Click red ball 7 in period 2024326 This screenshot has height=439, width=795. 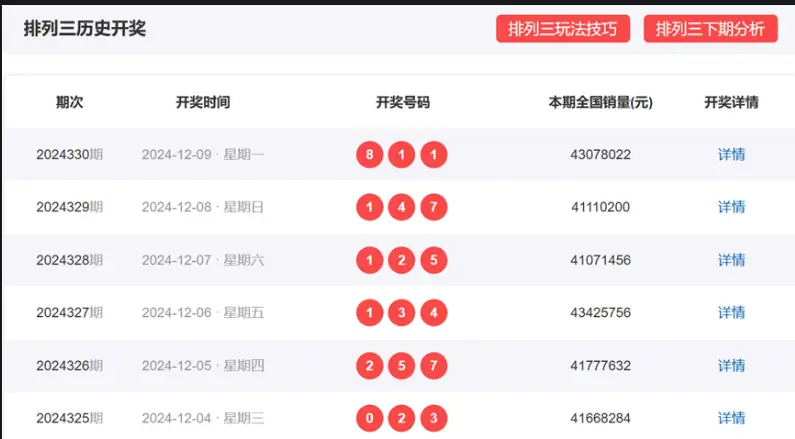[x=434, y=366]
